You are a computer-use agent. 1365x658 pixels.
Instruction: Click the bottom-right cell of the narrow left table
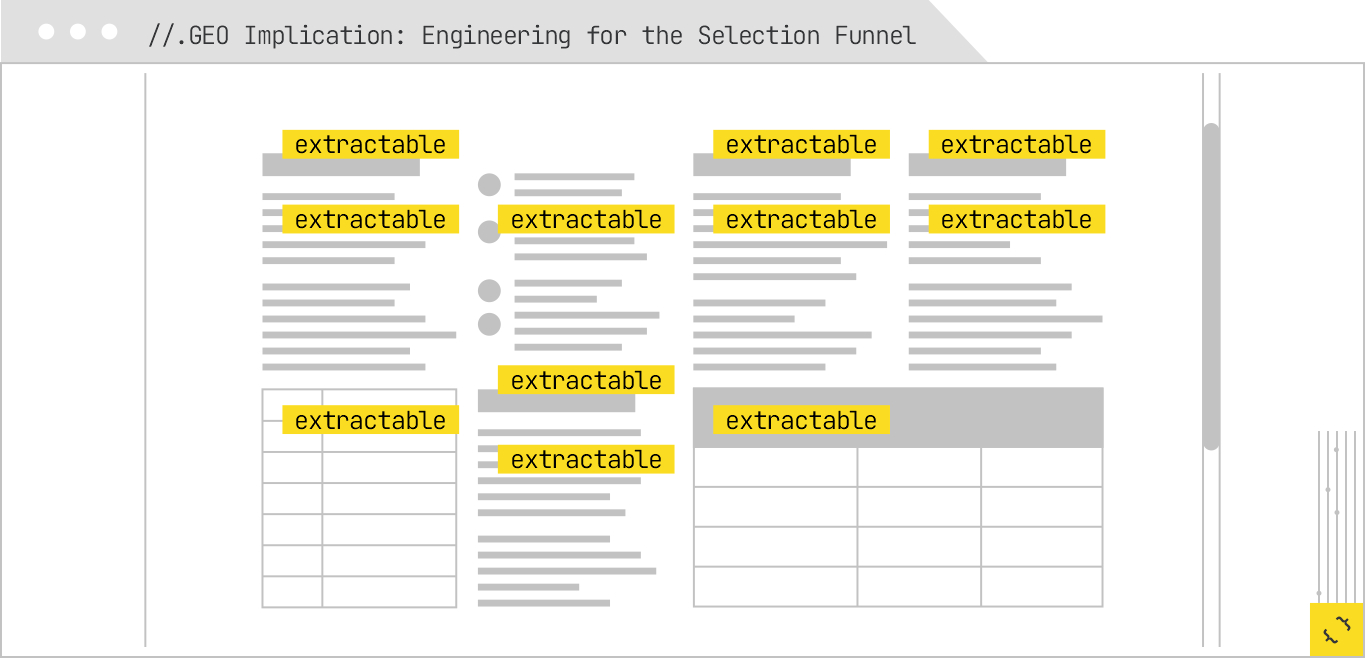389,591
